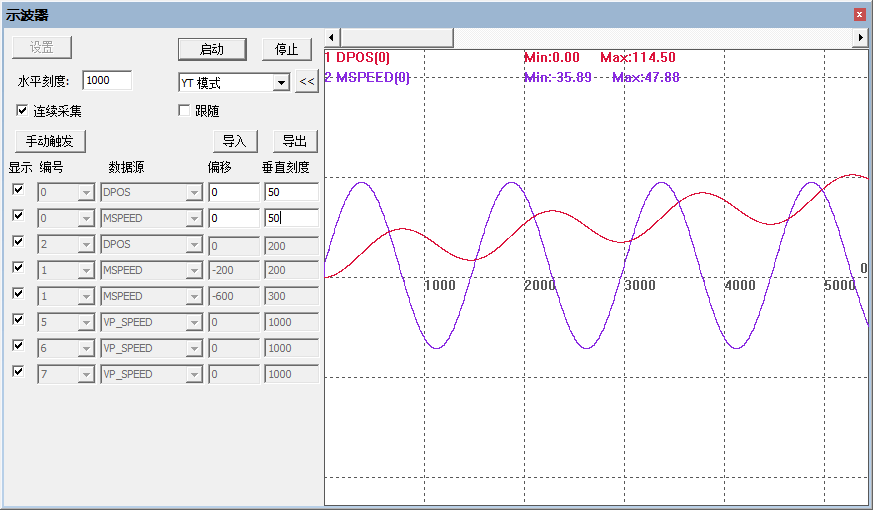
Task: Open the 数据源 MSPEED dropdown on the second row
Action: [194, 218]
